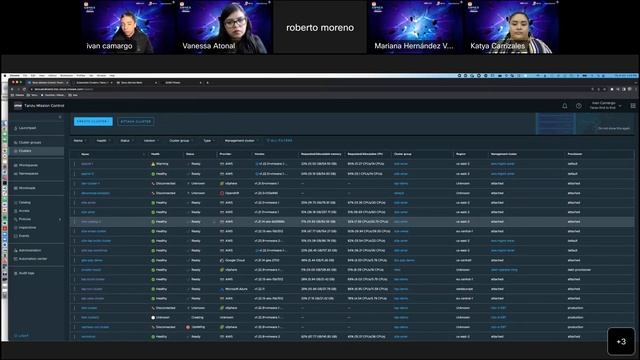The height and width of the screenshot is (360, 640).
Task: Click the white Unknown health circle icon
Action: tap(153, 318)
